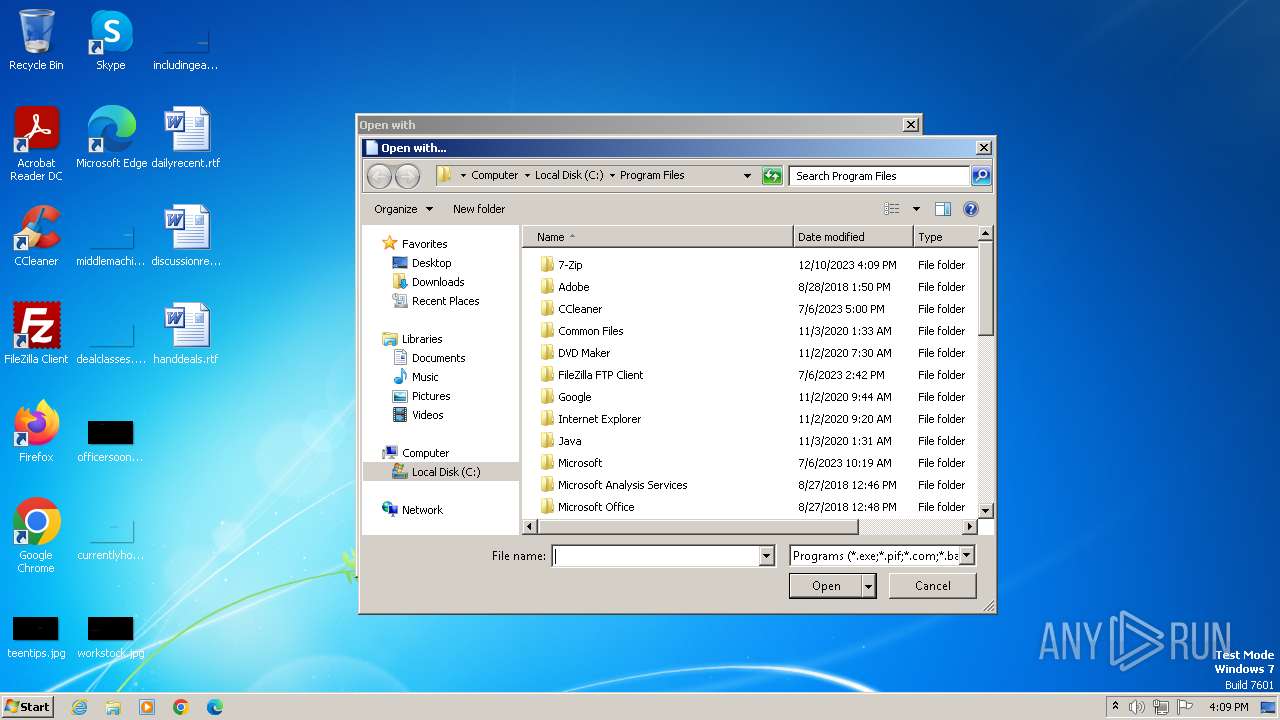Click the Local Disk (C:) breadcrumb segment
The width and height of the screenshot is (1280, 720).
coord(569,175)
